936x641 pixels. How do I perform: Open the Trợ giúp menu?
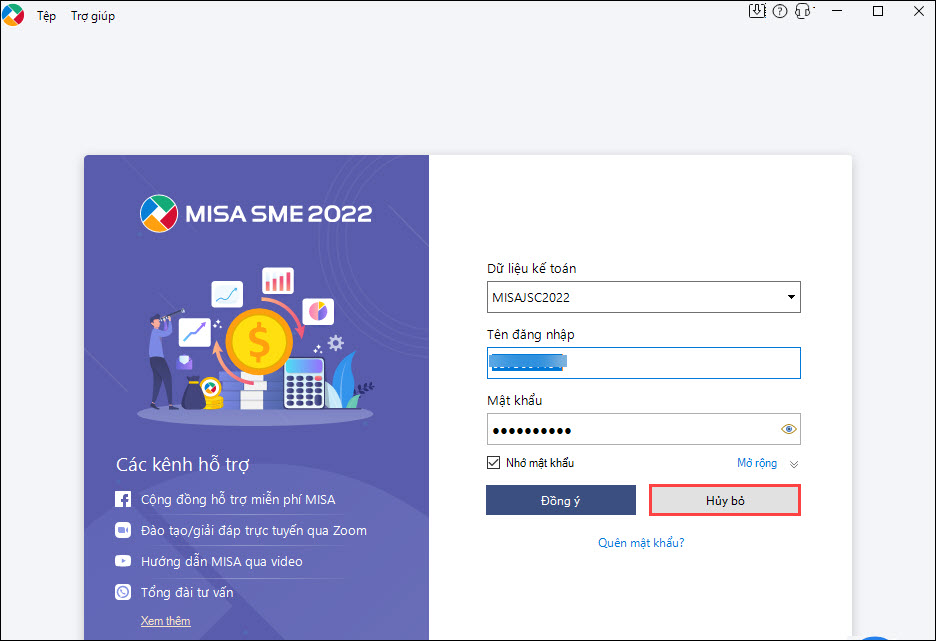93,16
